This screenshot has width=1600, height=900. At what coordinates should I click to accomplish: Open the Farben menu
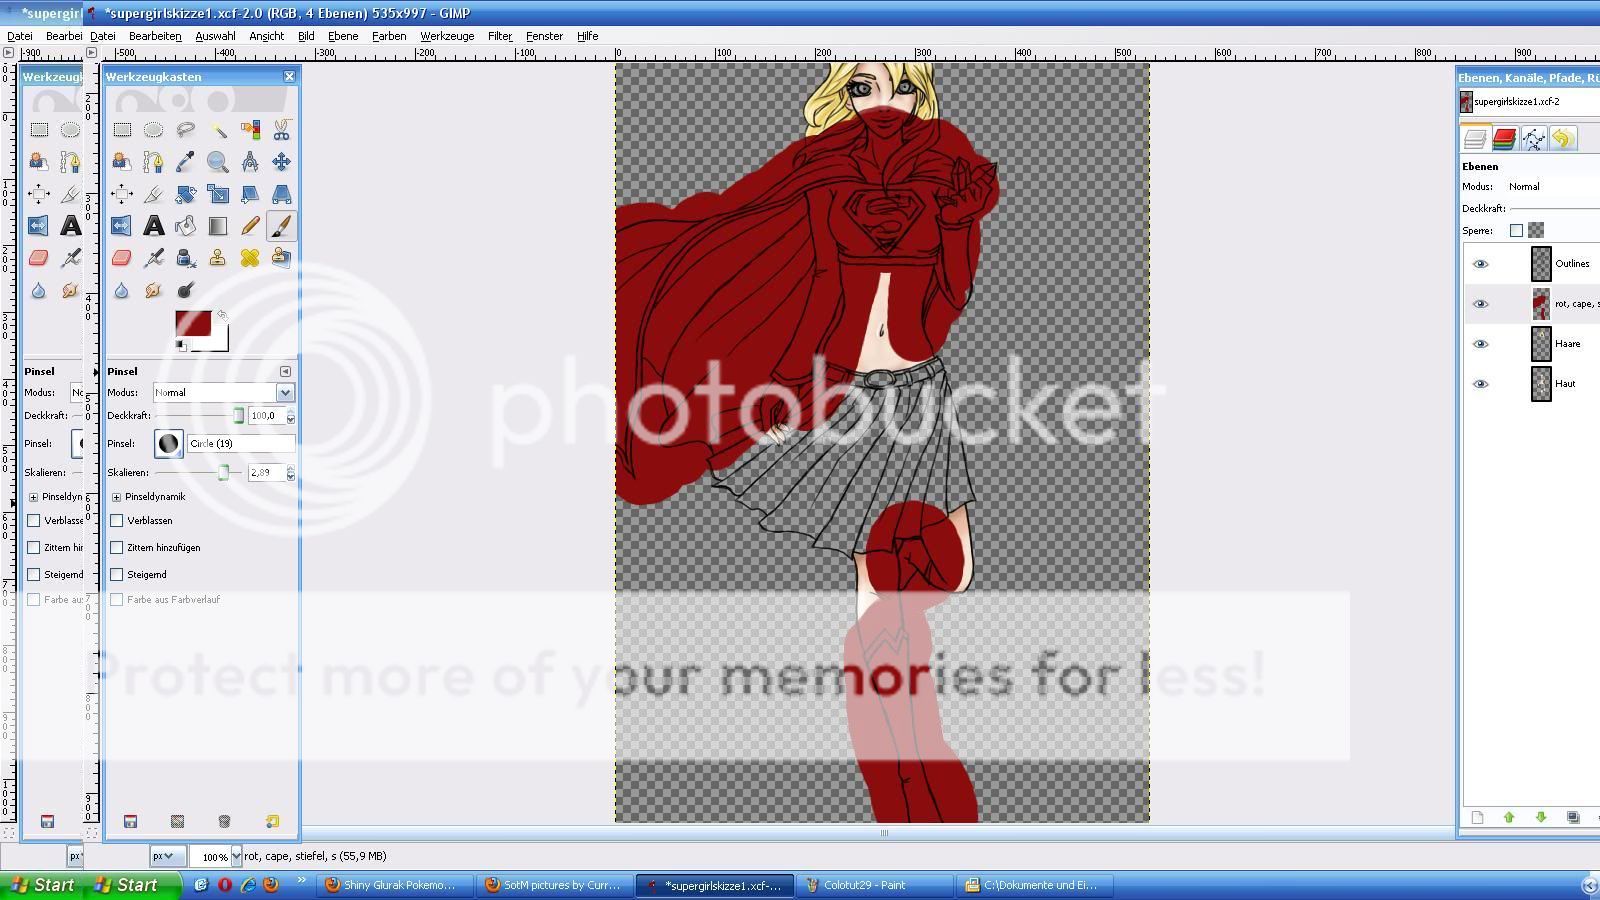(389, 36)
